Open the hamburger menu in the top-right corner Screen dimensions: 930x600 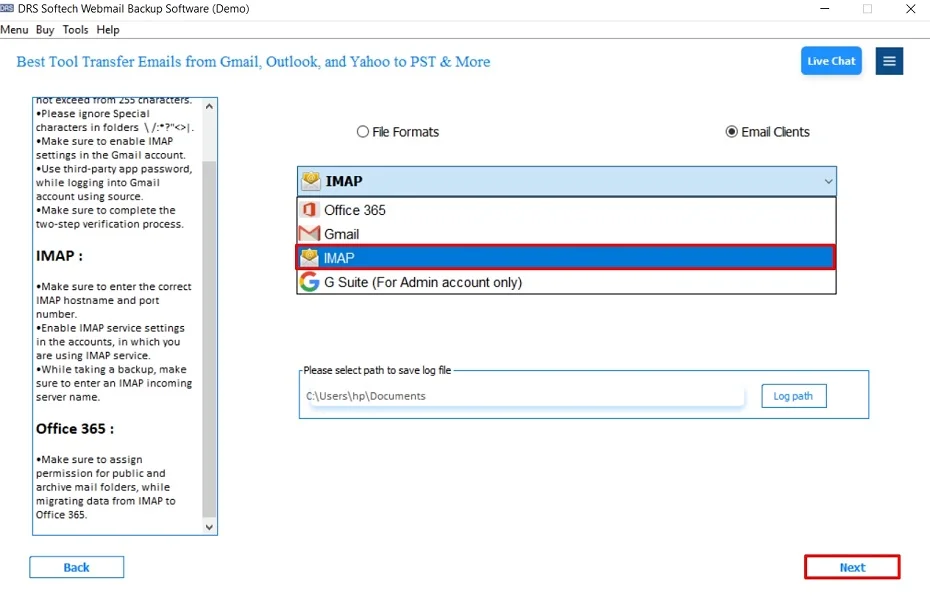[x=889, y=61]
